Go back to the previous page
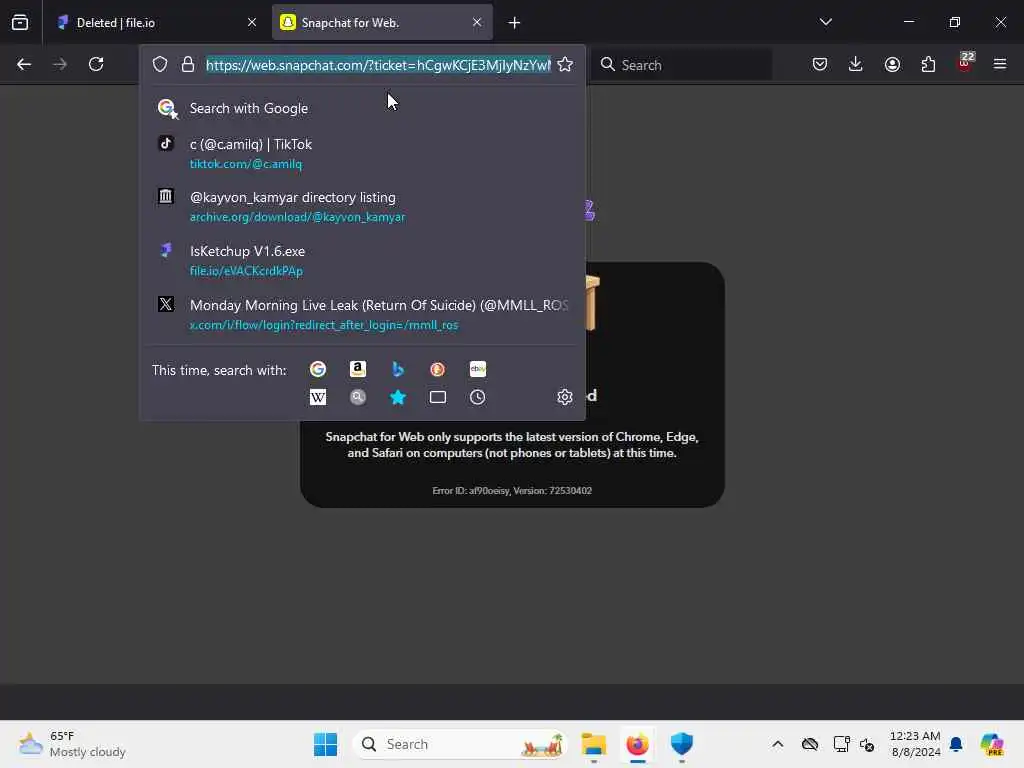Image resolution: width=1024 pixels, height=768 pixels. pyautogui.click(x=24, y=64)
